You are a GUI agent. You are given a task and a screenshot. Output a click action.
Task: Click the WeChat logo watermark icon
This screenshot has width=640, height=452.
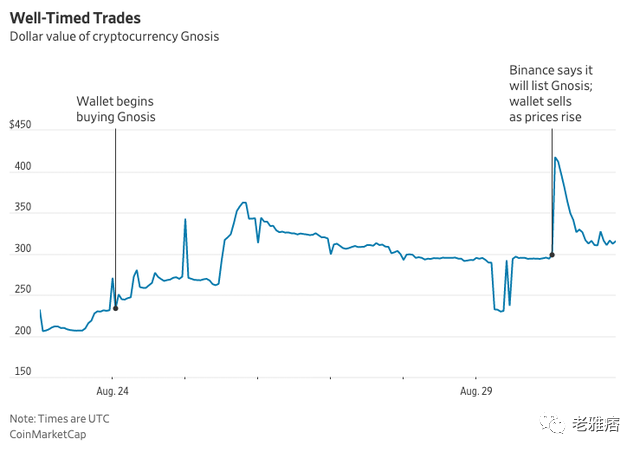click(551, 425)
